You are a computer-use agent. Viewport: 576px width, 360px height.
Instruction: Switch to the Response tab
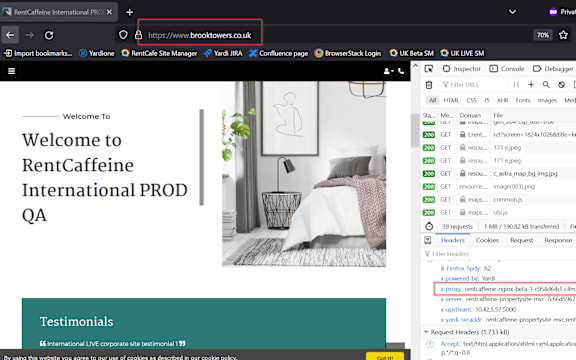[558, 240]
